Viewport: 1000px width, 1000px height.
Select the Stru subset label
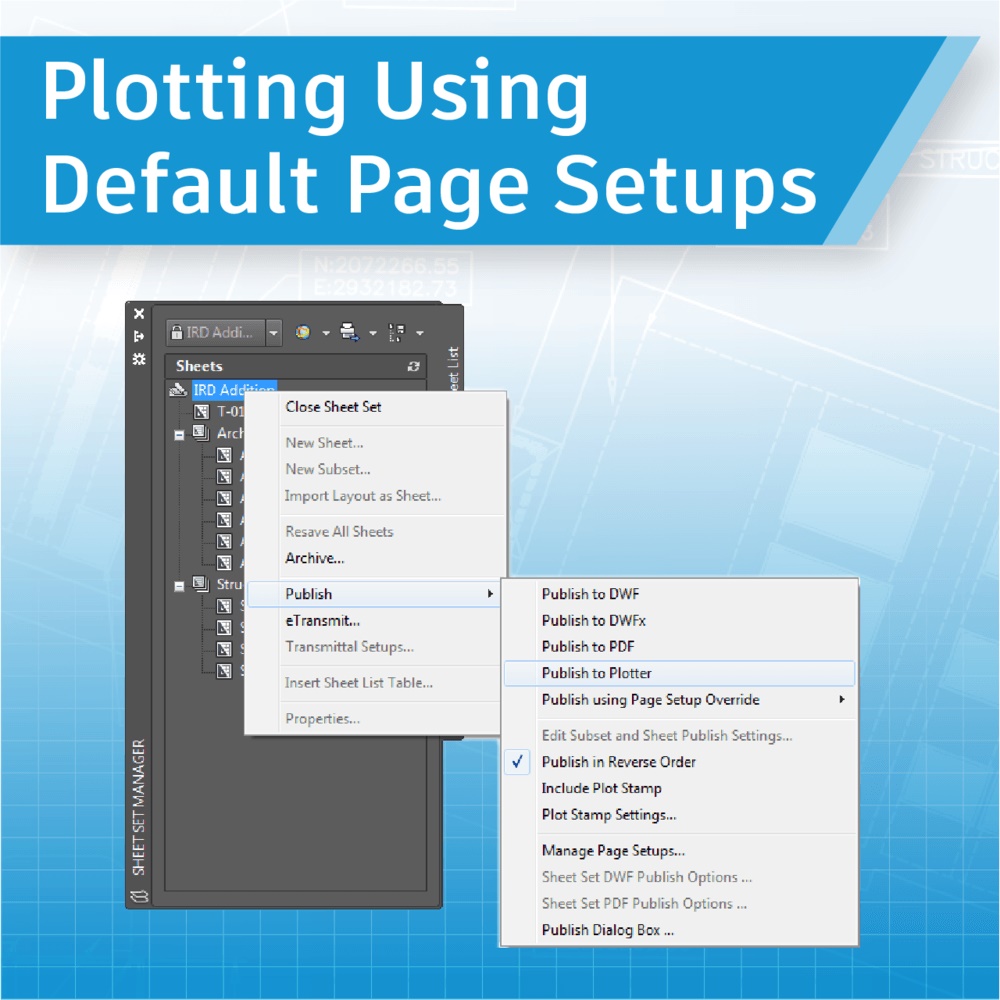point(230,584)
